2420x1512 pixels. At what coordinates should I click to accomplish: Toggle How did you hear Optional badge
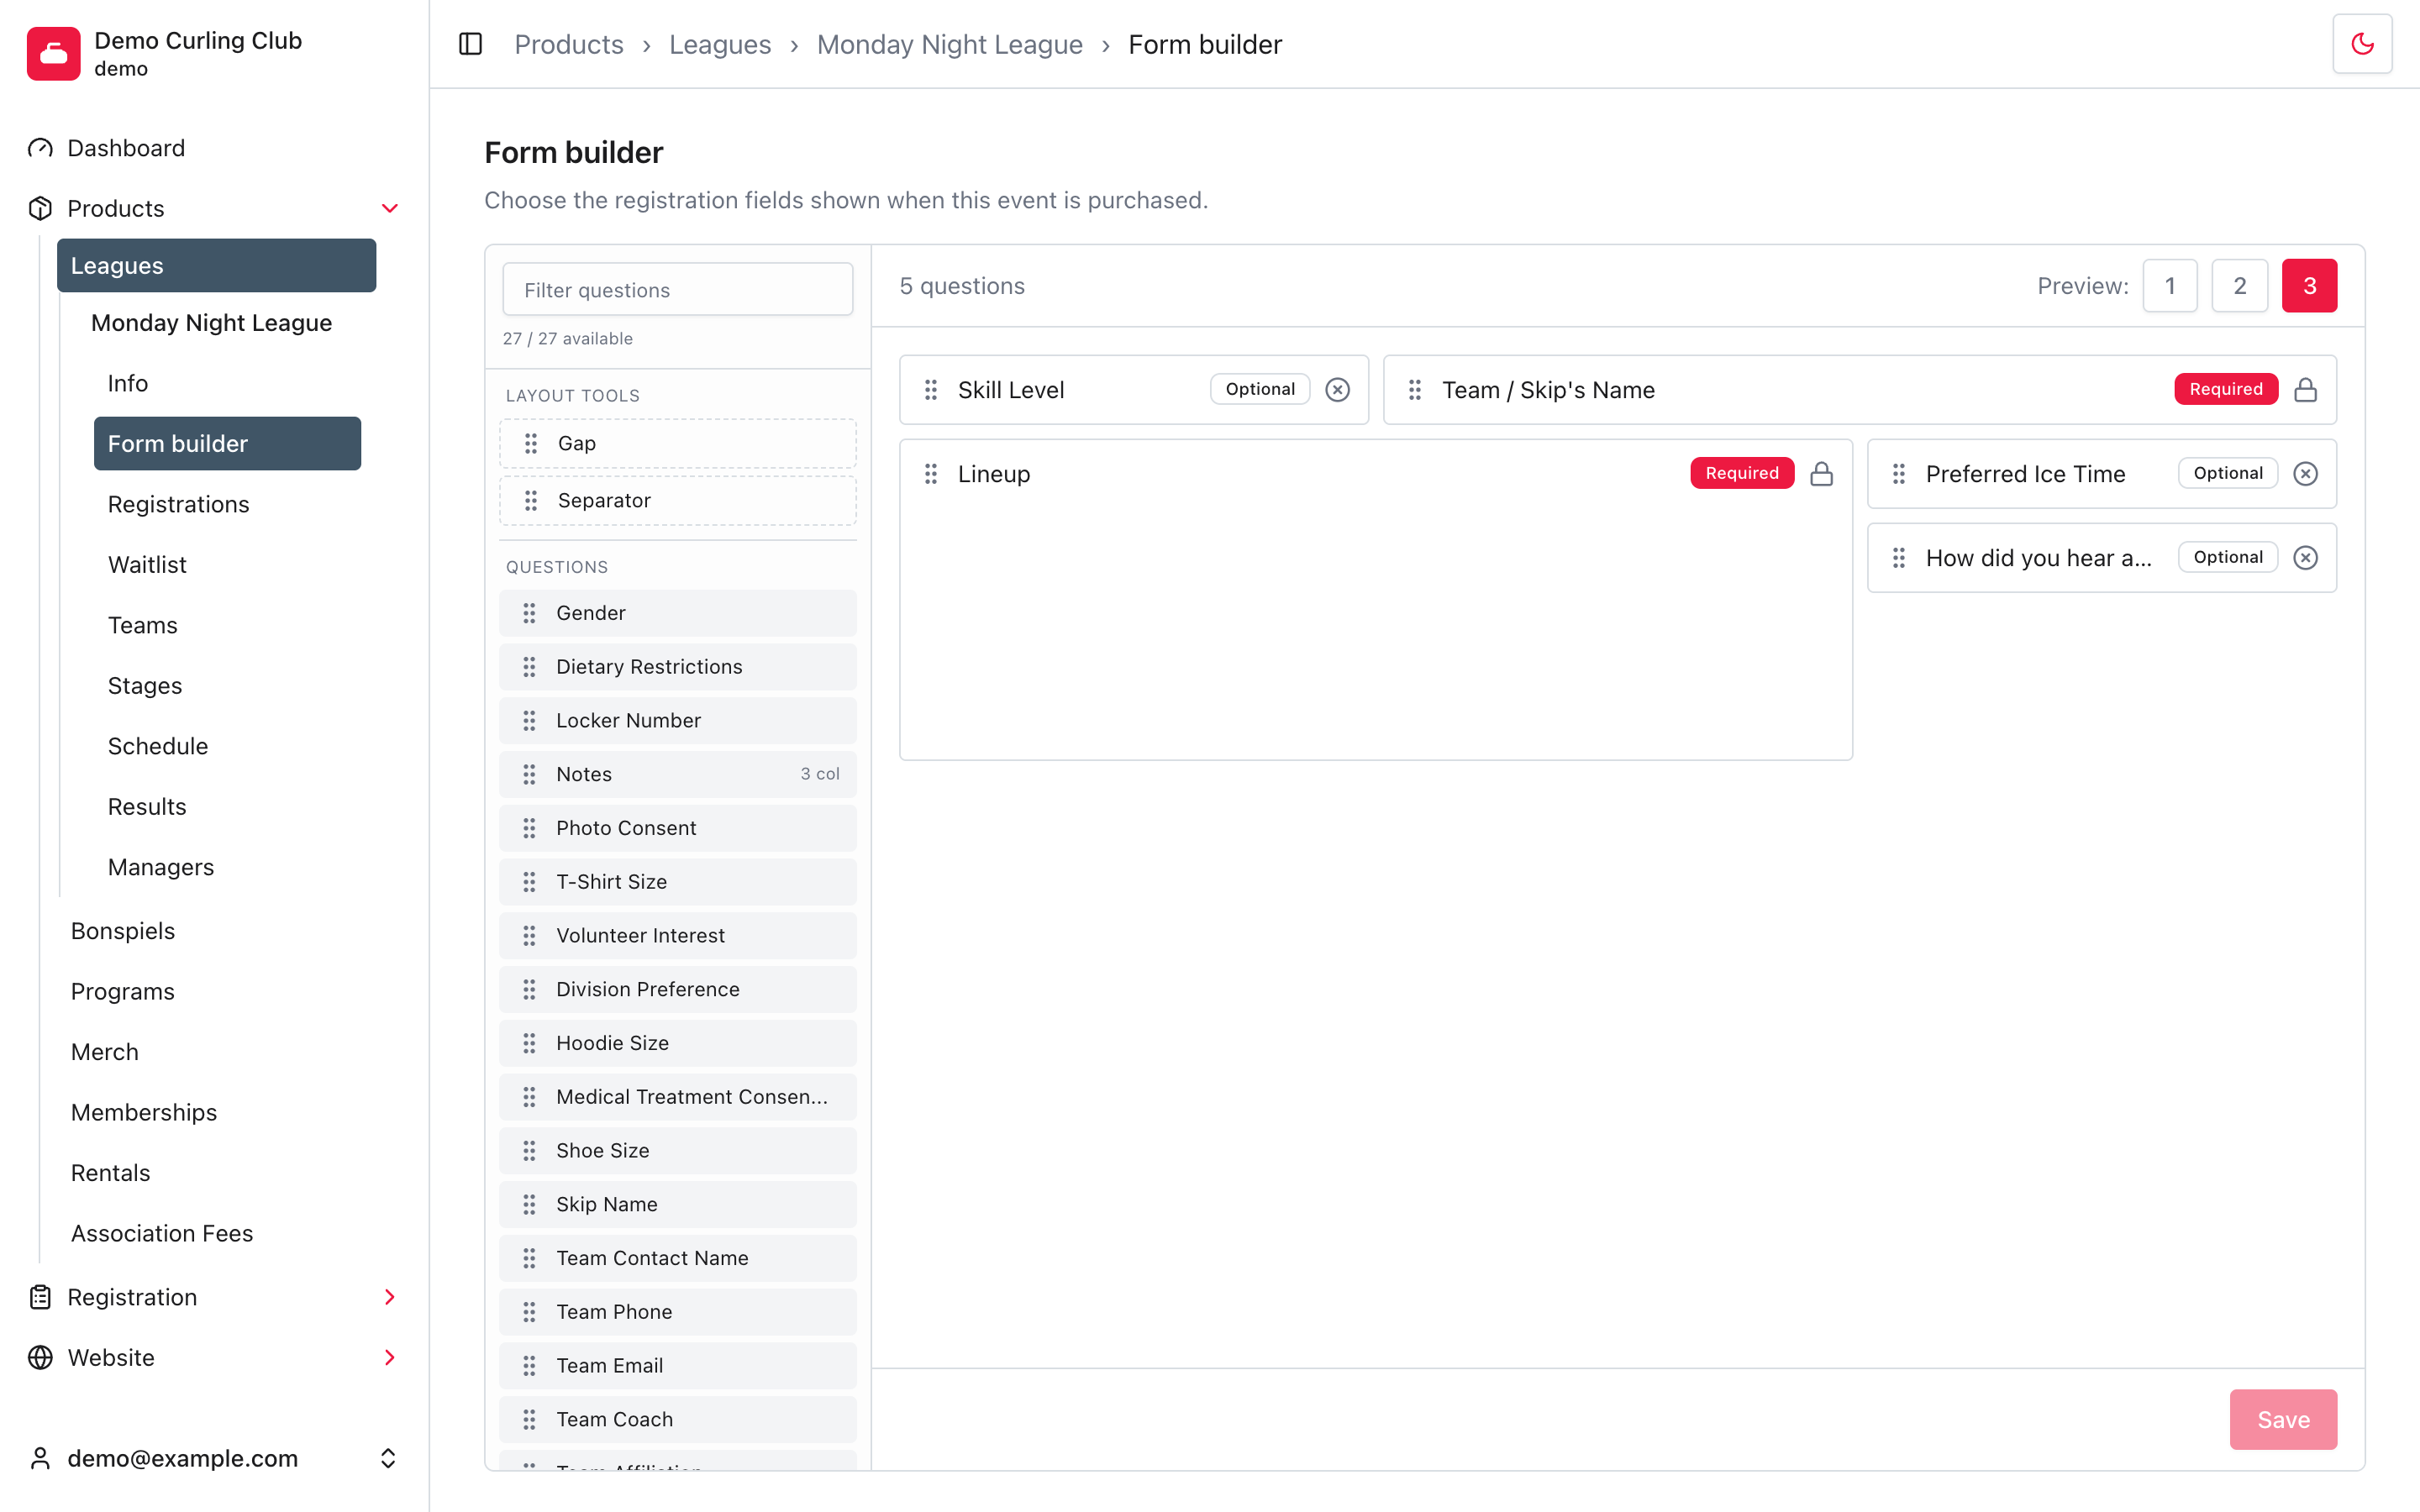(x=2227, y=557)
